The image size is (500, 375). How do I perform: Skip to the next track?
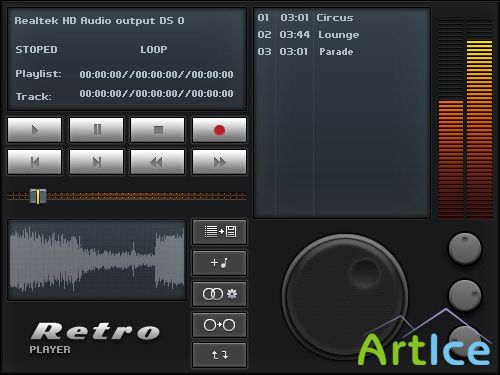pyautogui.click(x=96, y=162)
